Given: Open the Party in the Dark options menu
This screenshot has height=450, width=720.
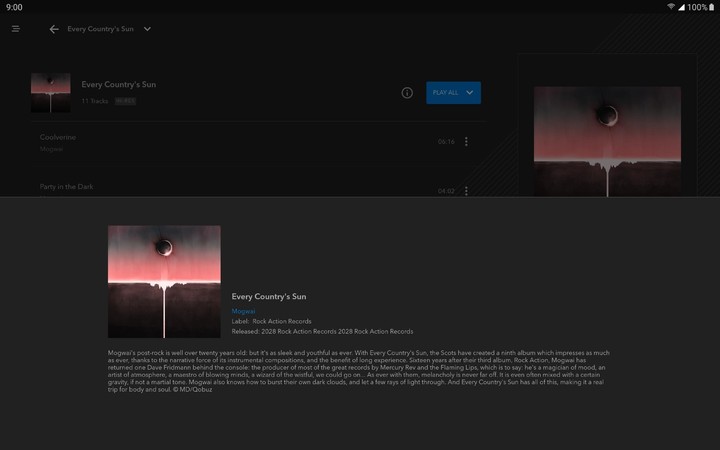Looking at the screenshot, I should click(x=466, y=190).
